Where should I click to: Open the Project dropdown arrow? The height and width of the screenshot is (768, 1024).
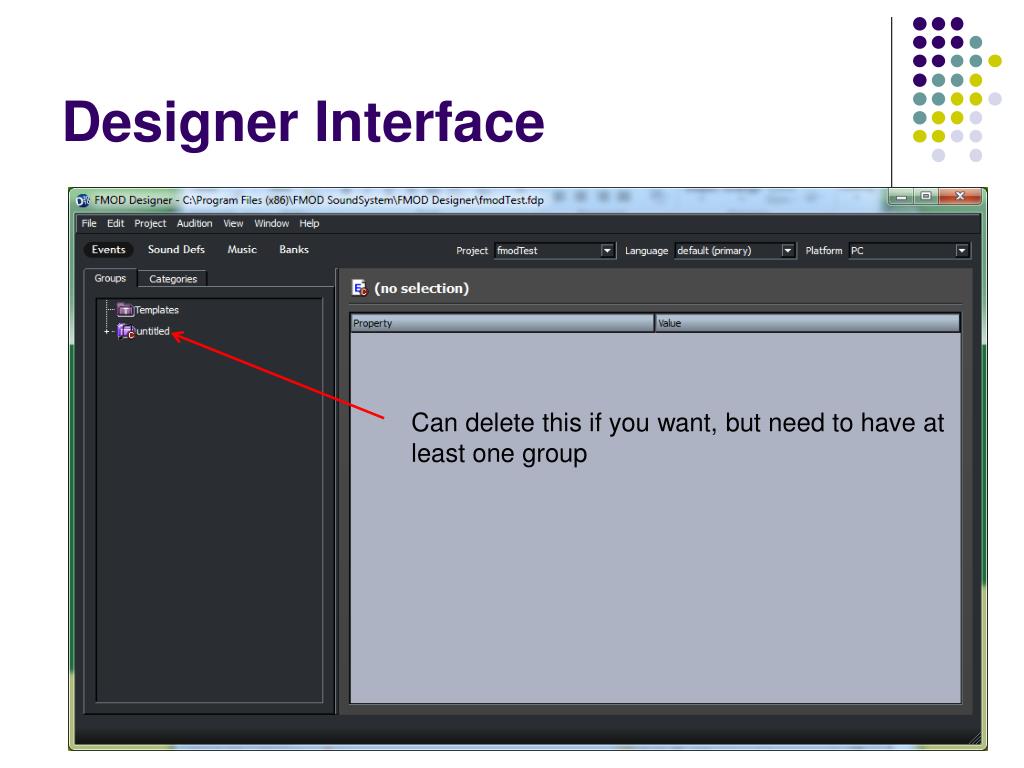click(607, 250)
